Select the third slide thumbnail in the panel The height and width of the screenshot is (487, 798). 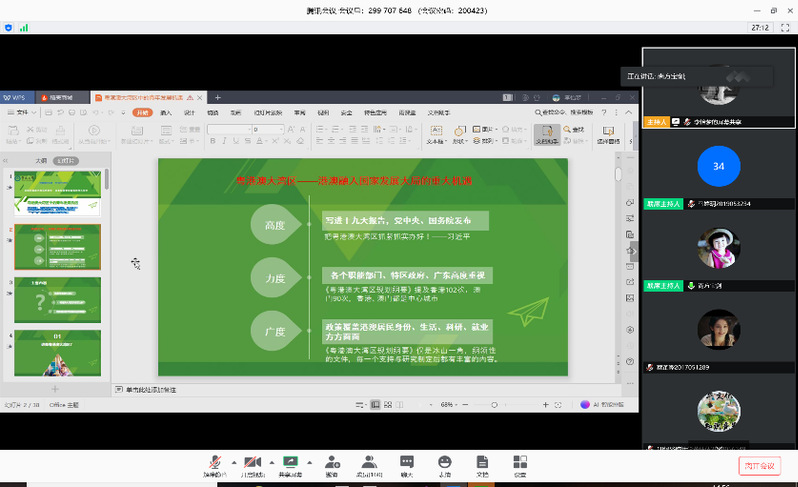pos(57,298)
